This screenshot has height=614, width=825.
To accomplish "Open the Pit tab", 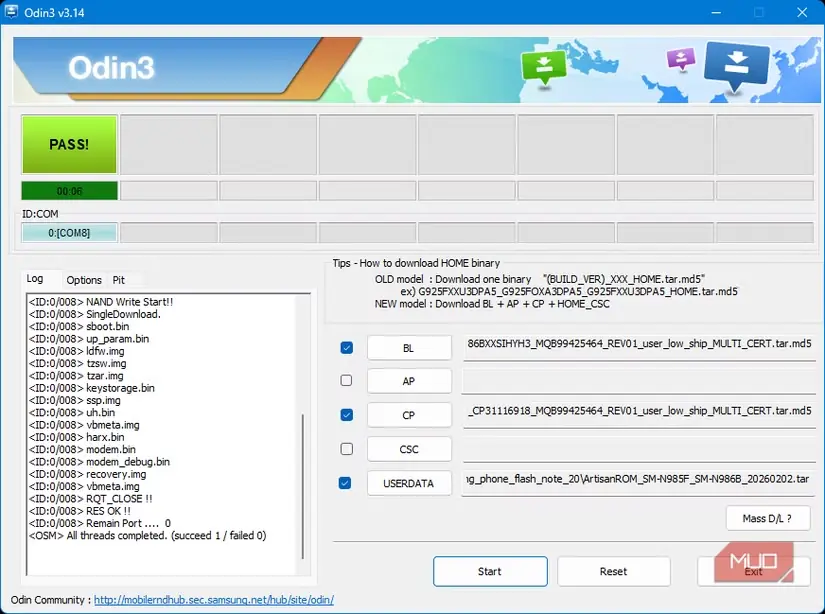I will [118, 280].
